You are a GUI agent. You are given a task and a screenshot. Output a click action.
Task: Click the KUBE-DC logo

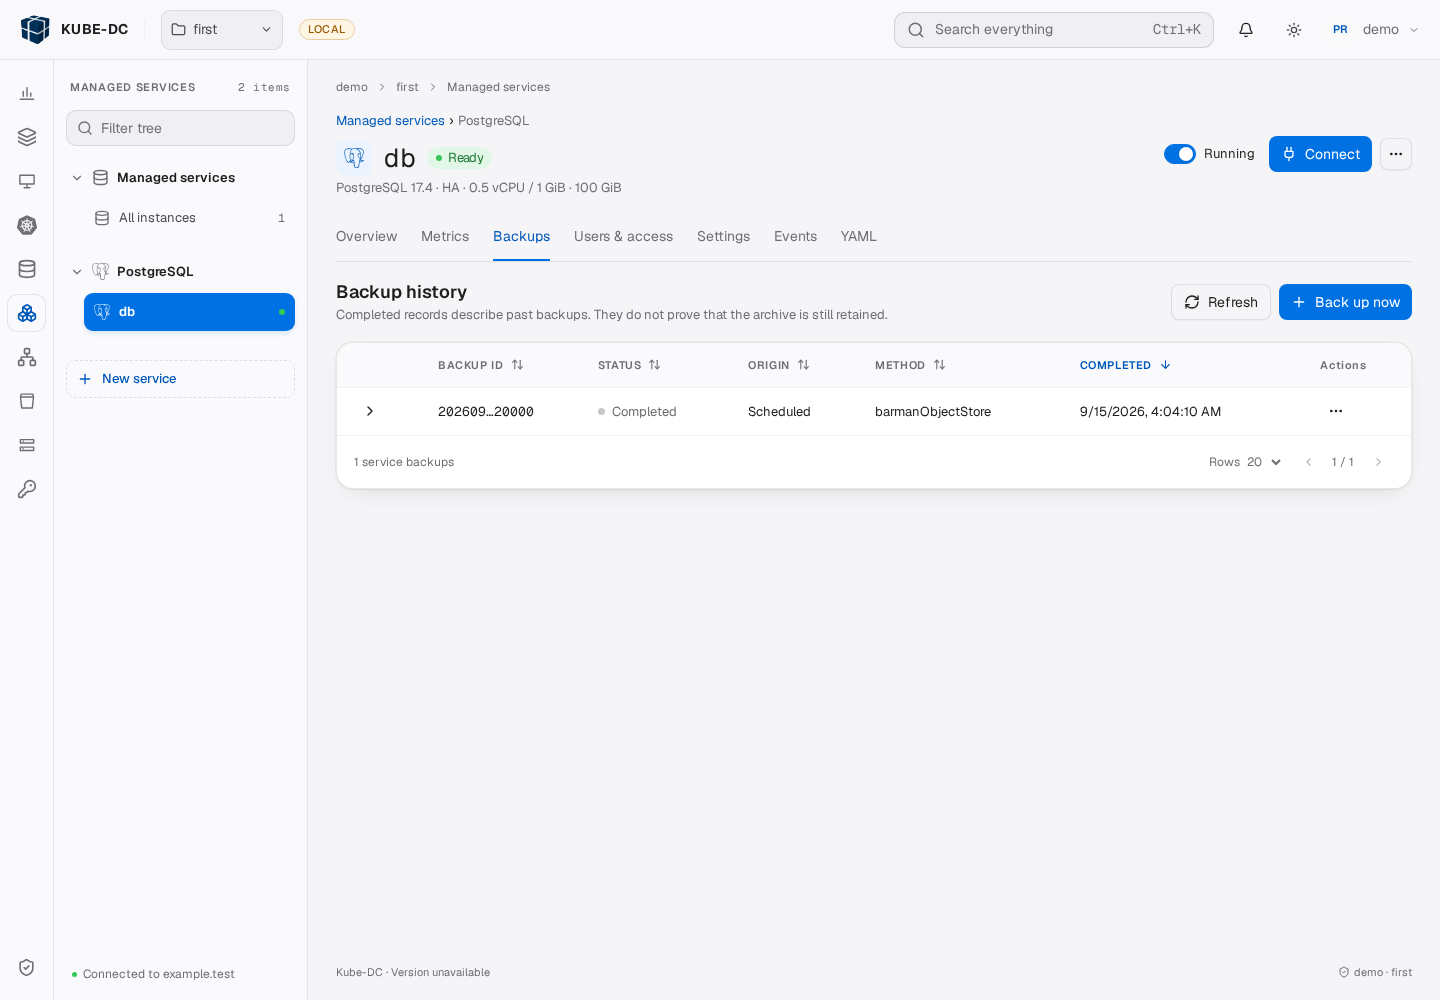coord(75,30)
